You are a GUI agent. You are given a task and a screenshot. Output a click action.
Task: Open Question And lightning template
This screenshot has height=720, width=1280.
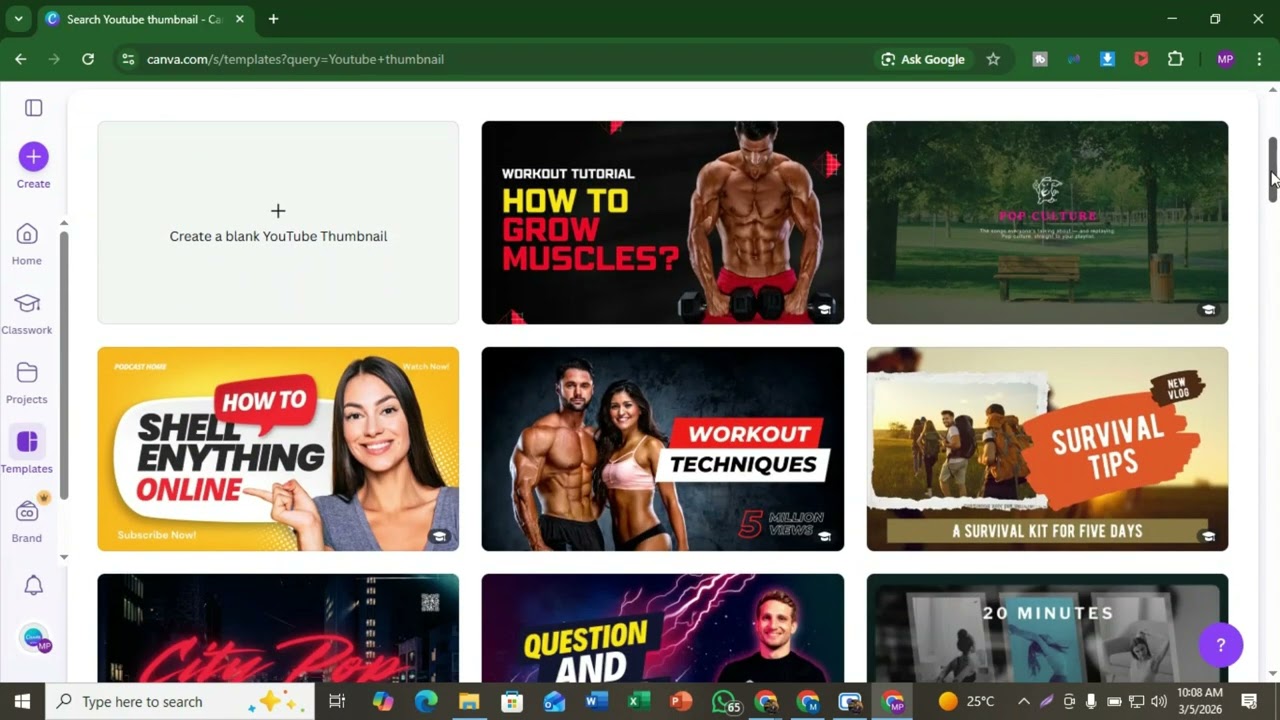point(663,628)
